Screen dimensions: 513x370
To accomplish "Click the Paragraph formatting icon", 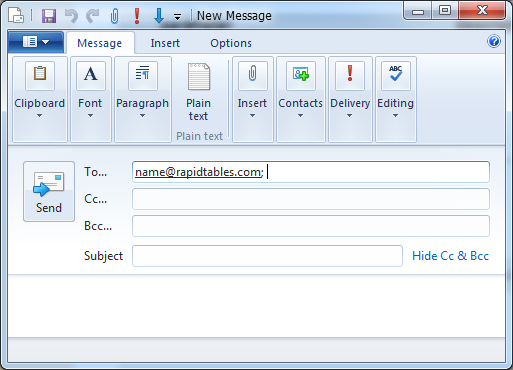I will [143, 76].
